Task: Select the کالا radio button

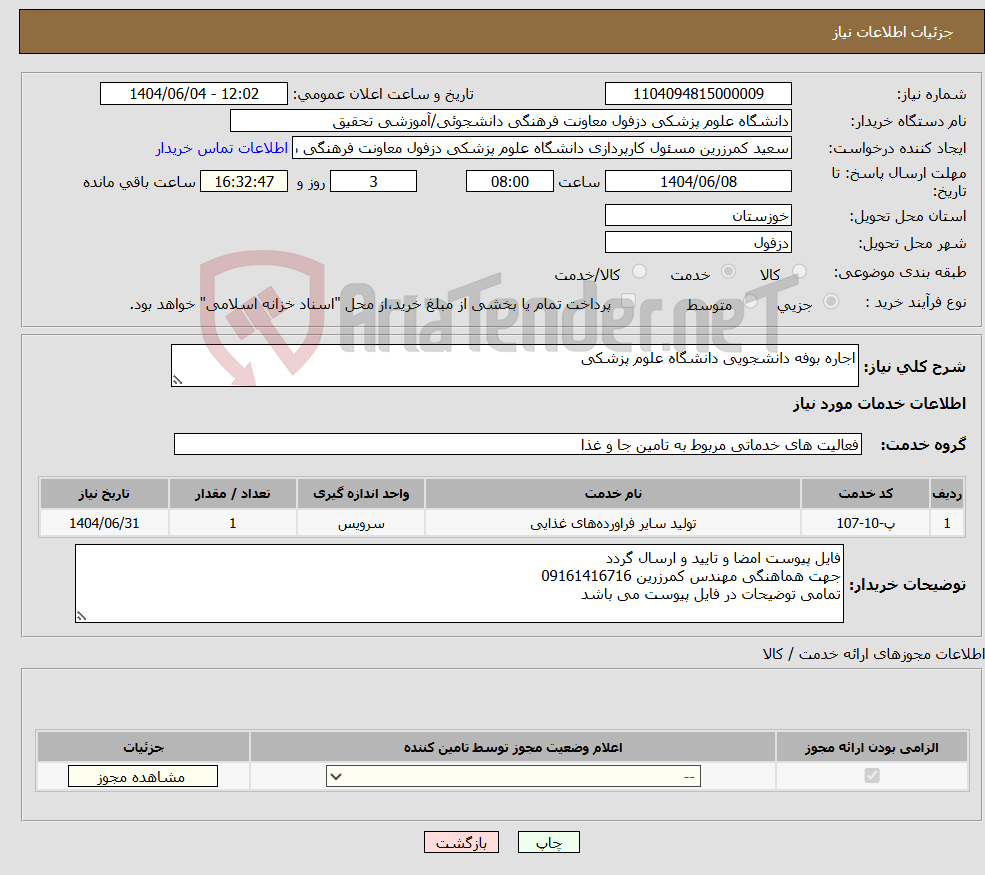Action: click(799, 271)
